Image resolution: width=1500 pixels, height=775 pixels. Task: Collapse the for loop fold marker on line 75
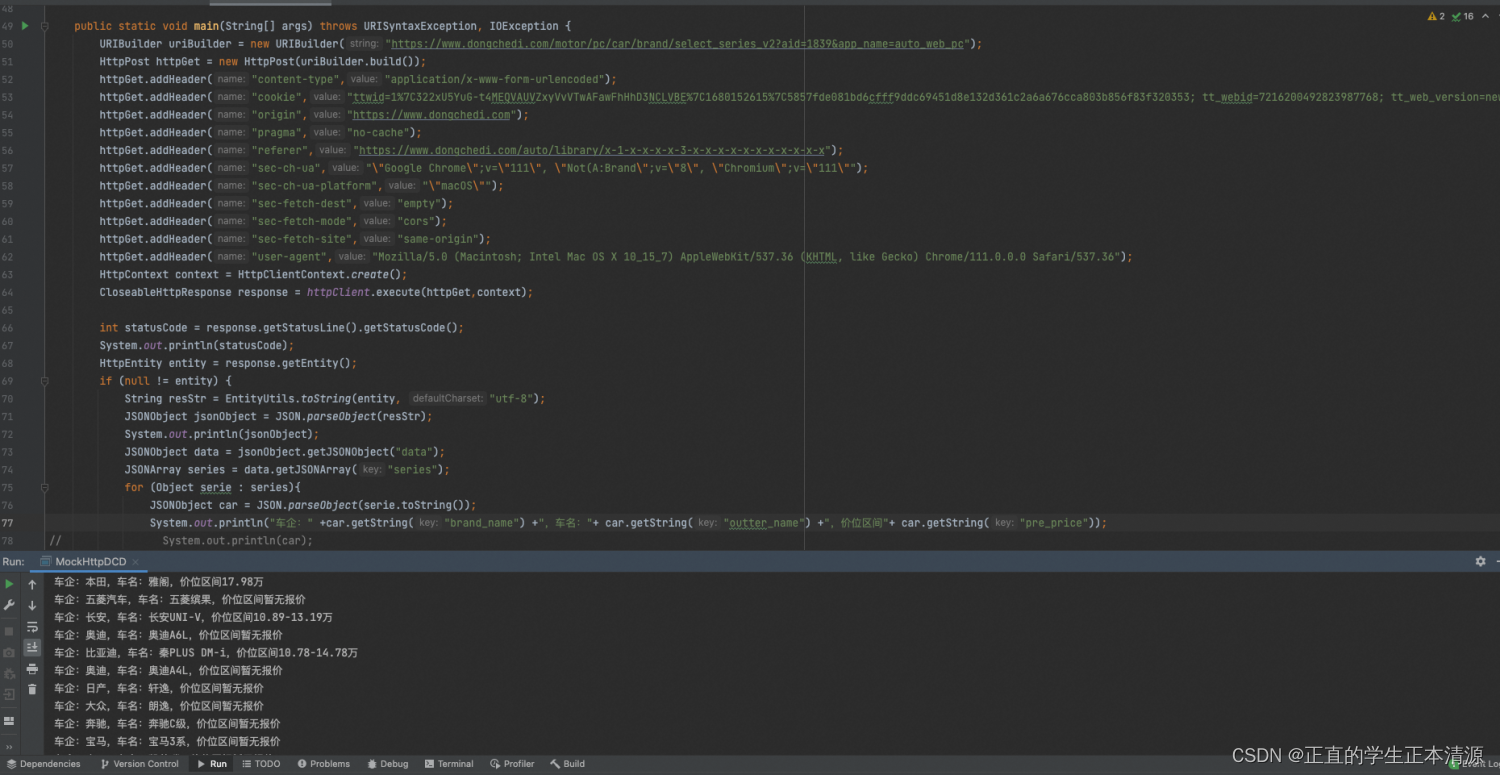(45, 487)
